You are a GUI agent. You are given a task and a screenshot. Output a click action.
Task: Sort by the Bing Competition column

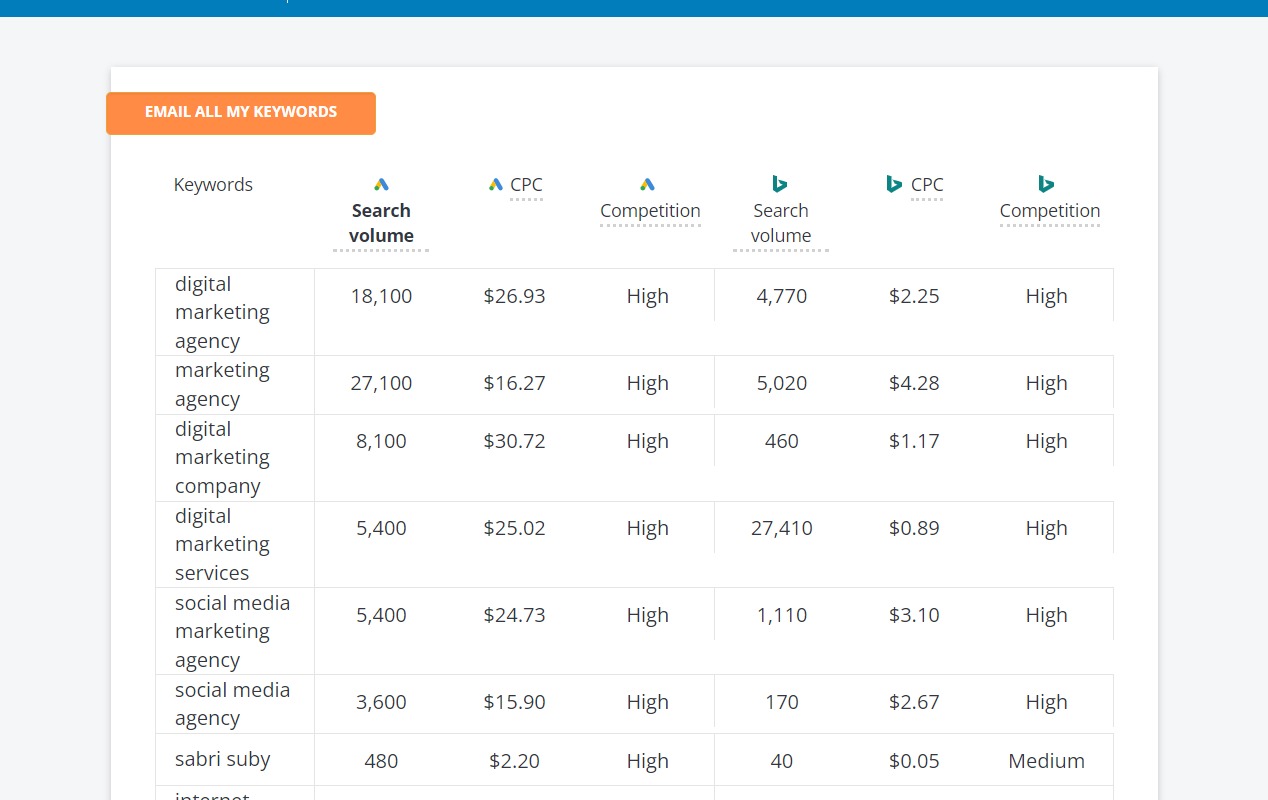pyautogui.click(x=1050, y=210)
